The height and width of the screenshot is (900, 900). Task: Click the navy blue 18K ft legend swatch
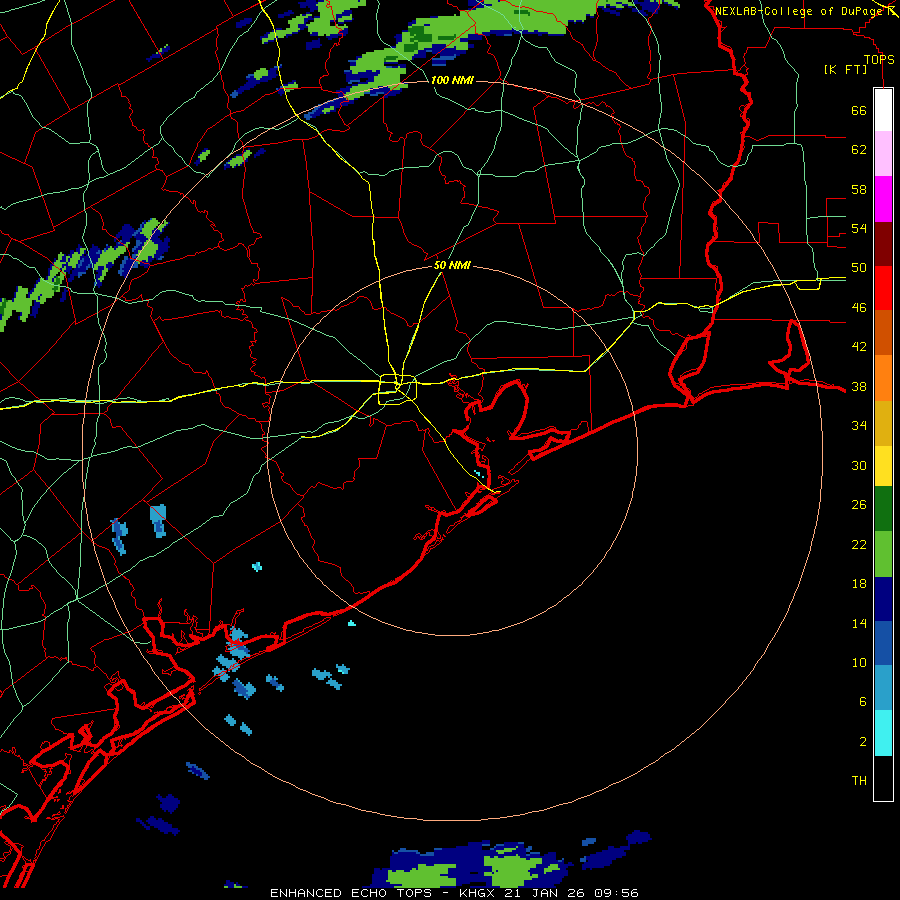coord(883,599)
